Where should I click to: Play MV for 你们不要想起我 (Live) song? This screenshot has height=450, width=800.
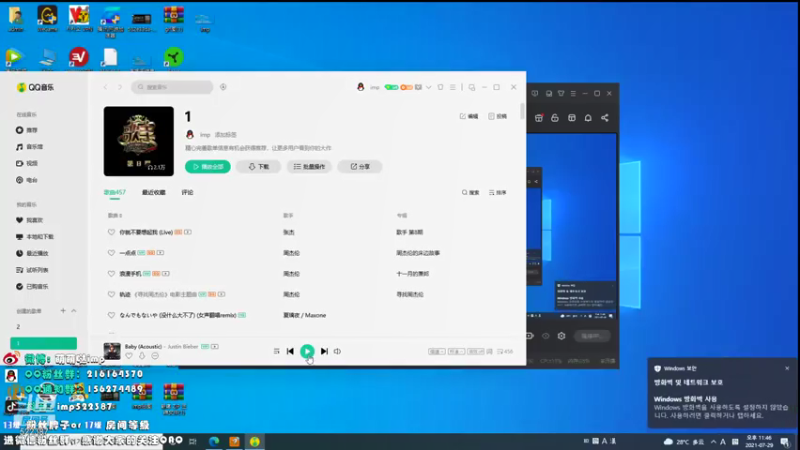click(188, 232)
